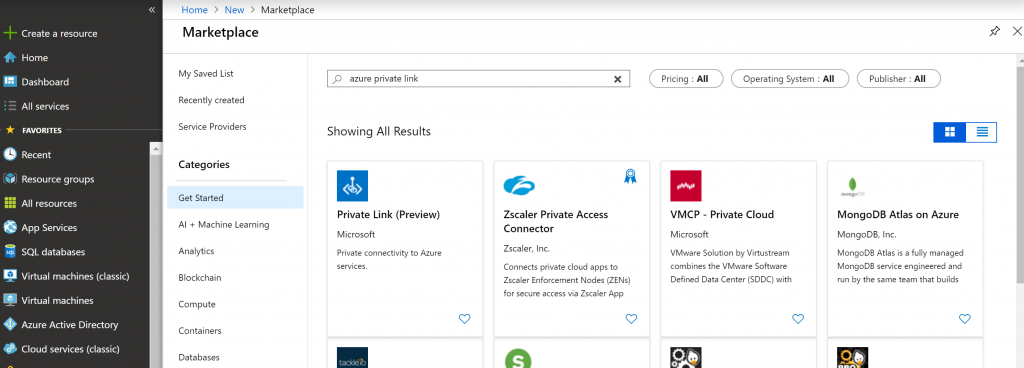Screen dimensions: 1024x368
Task: Click 'Showing All Results' text
Action: tap(379, 132)
